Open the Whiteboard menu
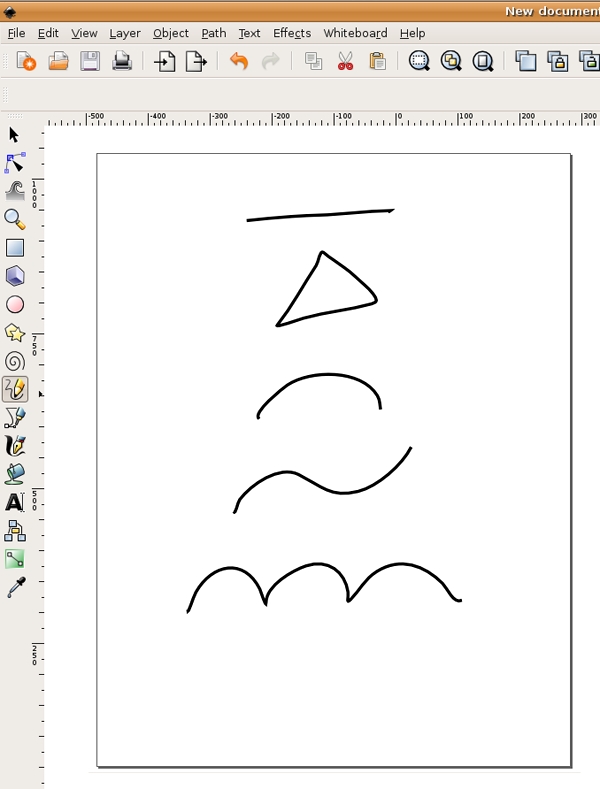The image size is (600, 789). point(355,33)
